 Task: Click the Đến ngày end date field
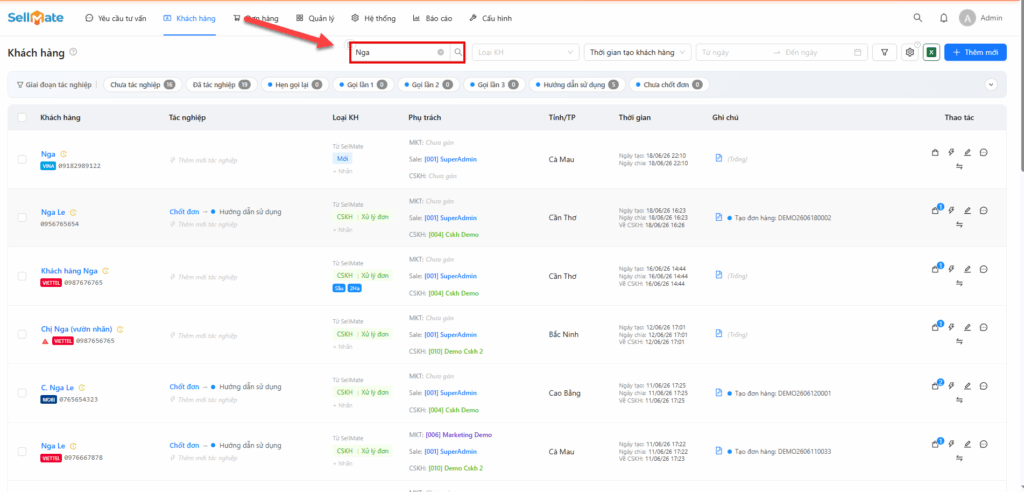click(x=816, y=52)
